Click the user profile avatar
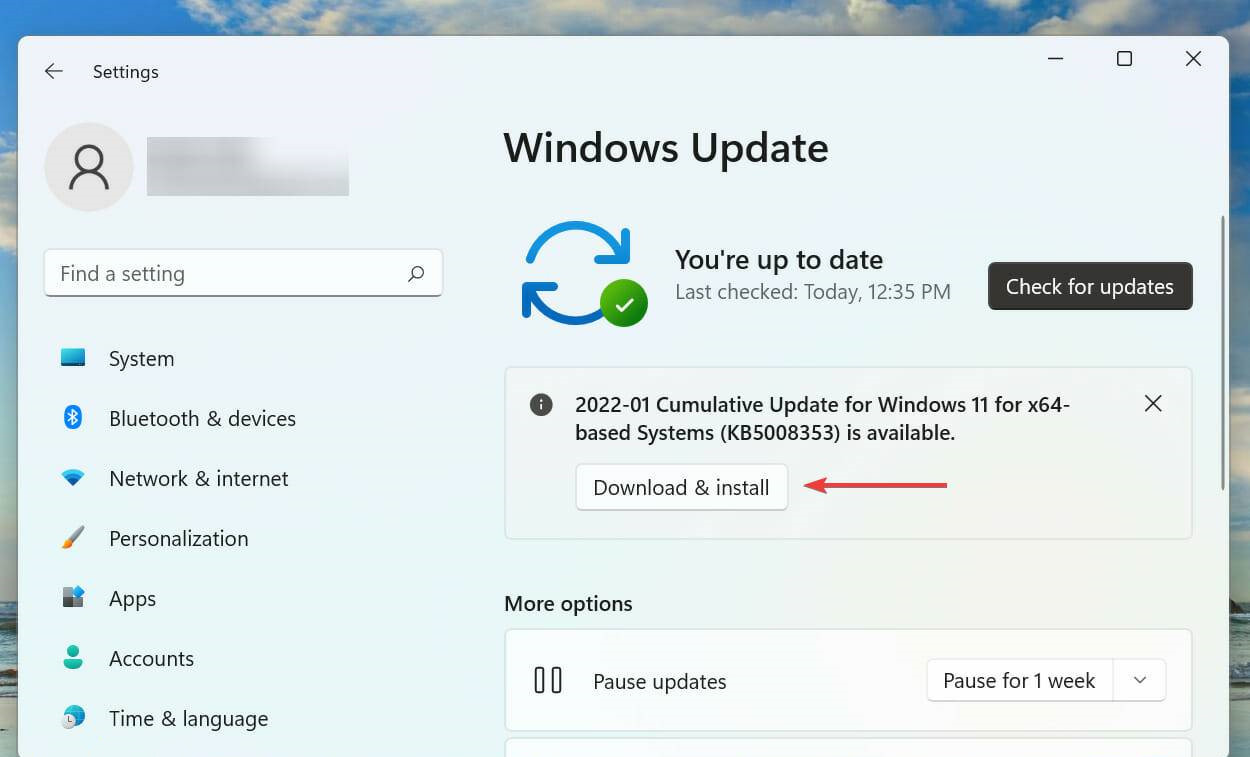Viewport: 1250px width, 757px height. pyautogui.click(x=88, y=167)
